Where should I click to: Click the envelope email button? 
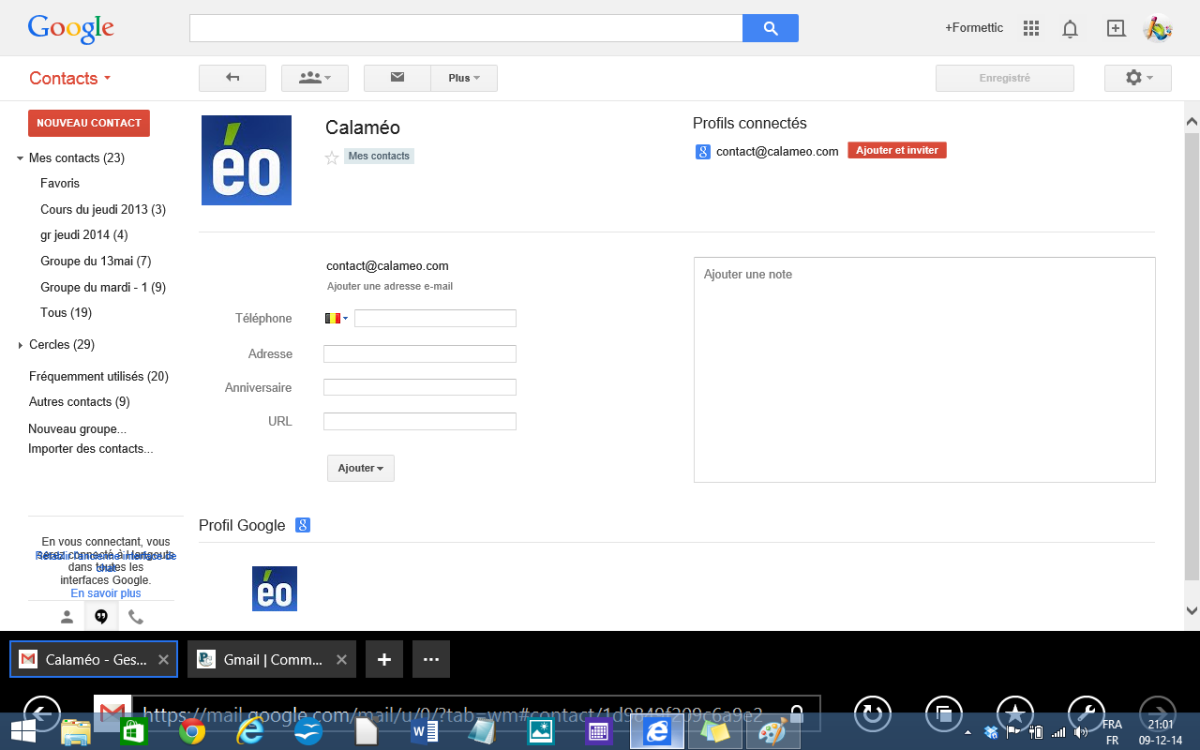(397, 78)
